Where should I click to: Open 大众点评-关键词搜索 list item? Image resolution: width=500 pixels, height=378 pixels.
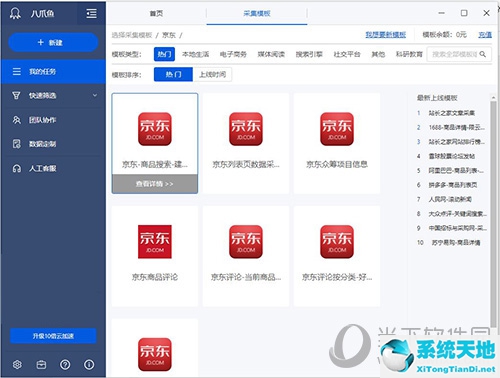pyautogui.click(x=457, y=214)
